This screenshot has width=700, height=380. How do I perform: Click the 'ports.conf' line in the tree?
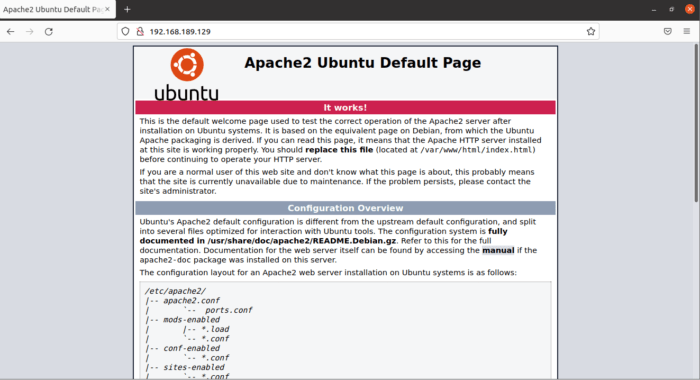pyautogui.click(x=229, y=310)
